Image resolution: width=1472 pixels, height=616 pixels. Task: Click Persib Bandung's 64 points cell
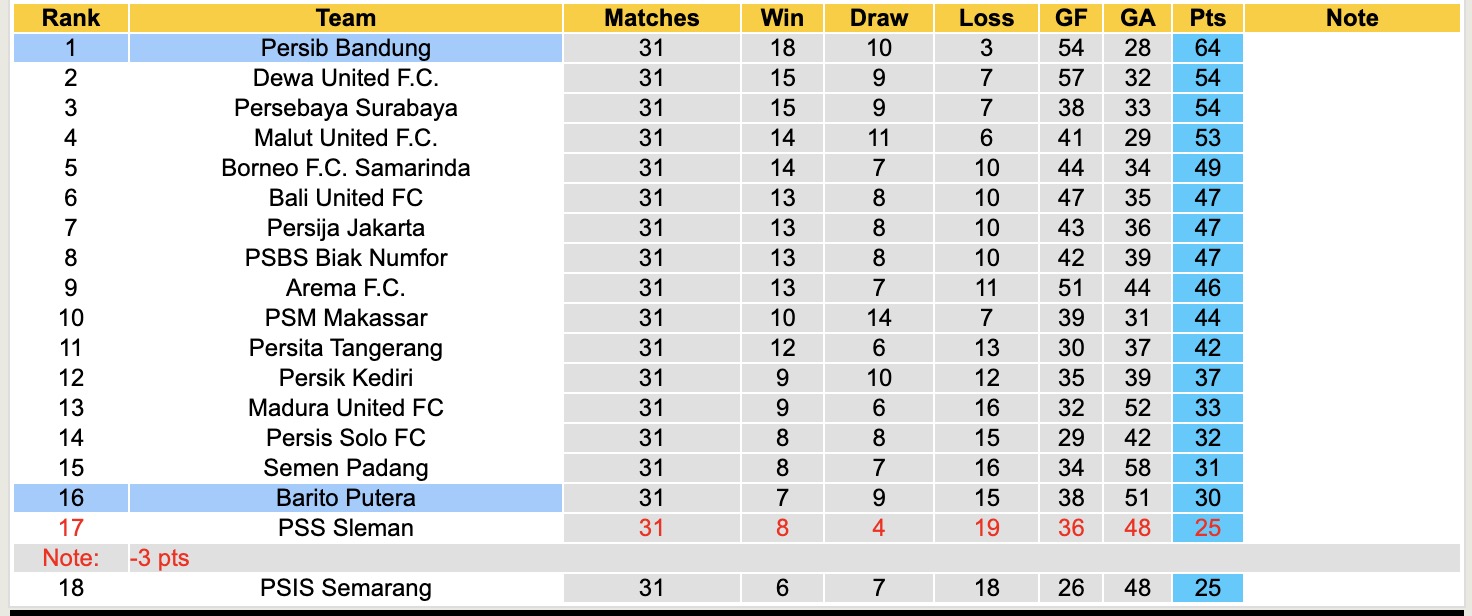(1208, 48)
